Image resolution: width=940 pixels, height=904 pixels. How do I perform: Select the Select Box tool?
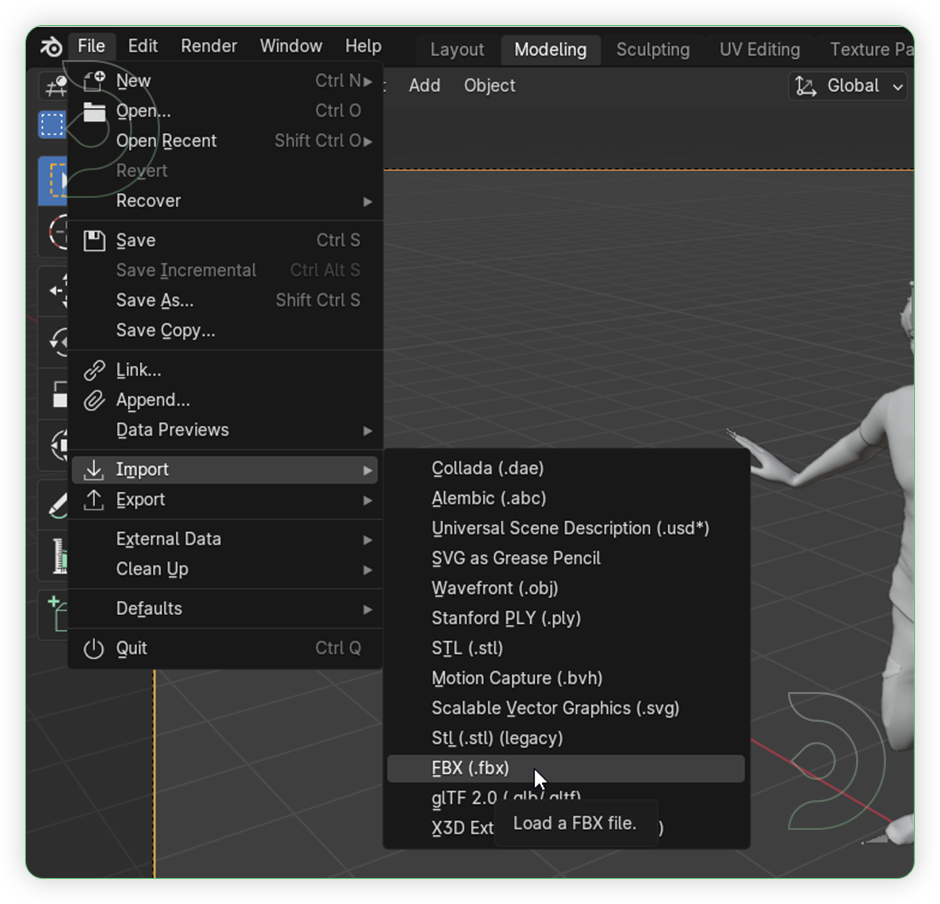pyautogui.click(x=52, y=122)
